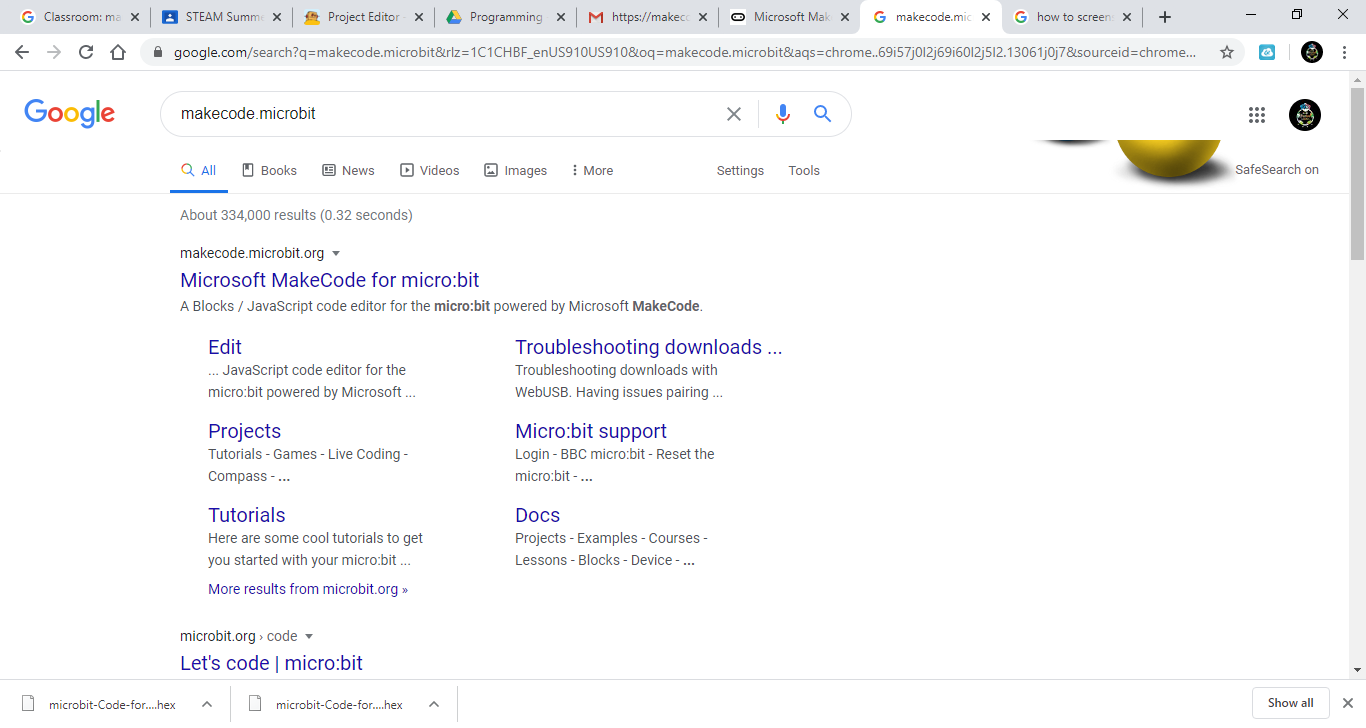Clear the search box with the X
Screen dimensions: 1366x728
point(734,114)
